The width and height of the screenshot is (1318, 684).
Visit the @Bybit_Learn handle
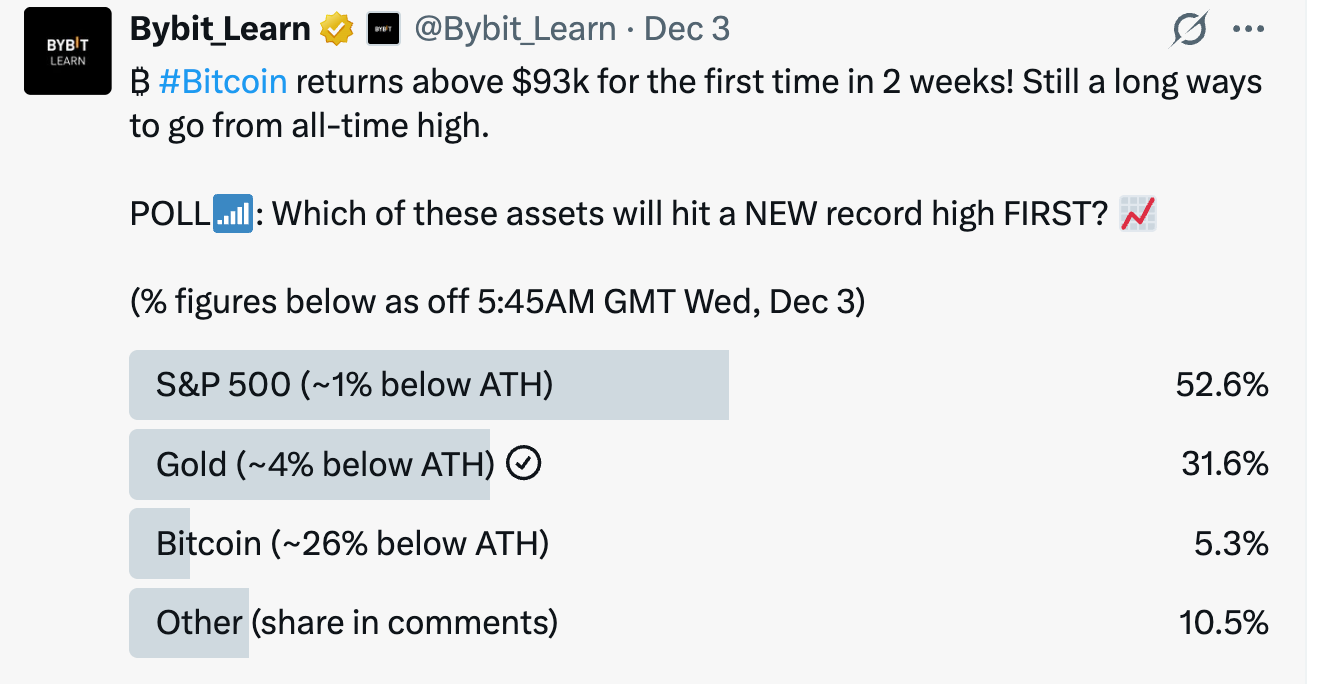(x=513, y=28)
